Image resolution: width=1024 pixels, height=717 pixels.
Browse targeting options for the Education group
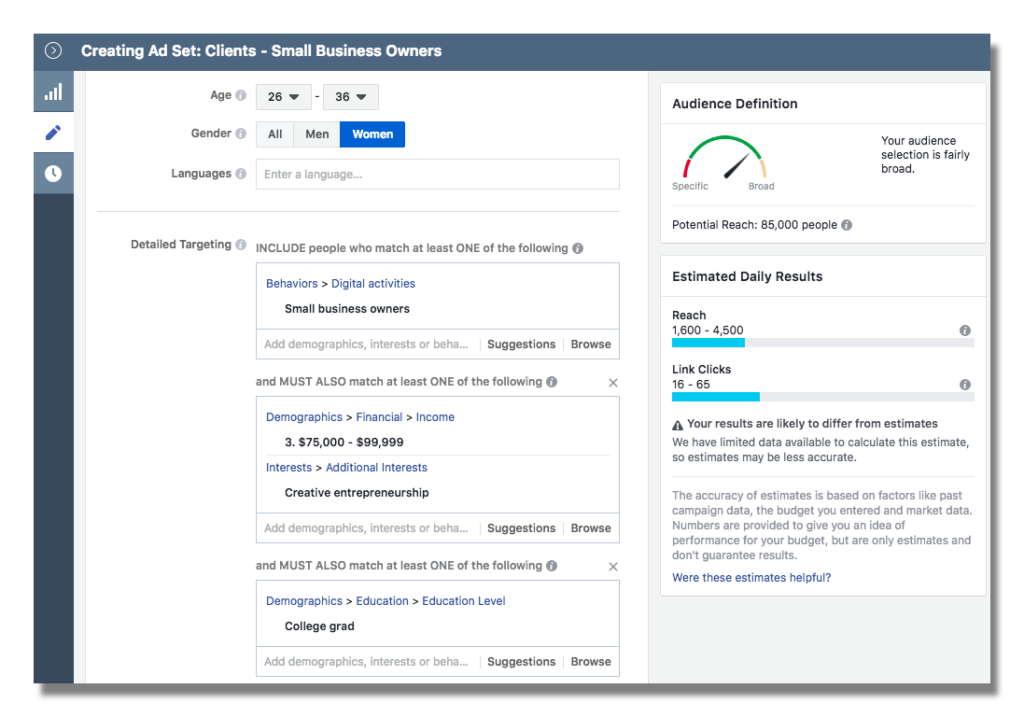point(590,661)
